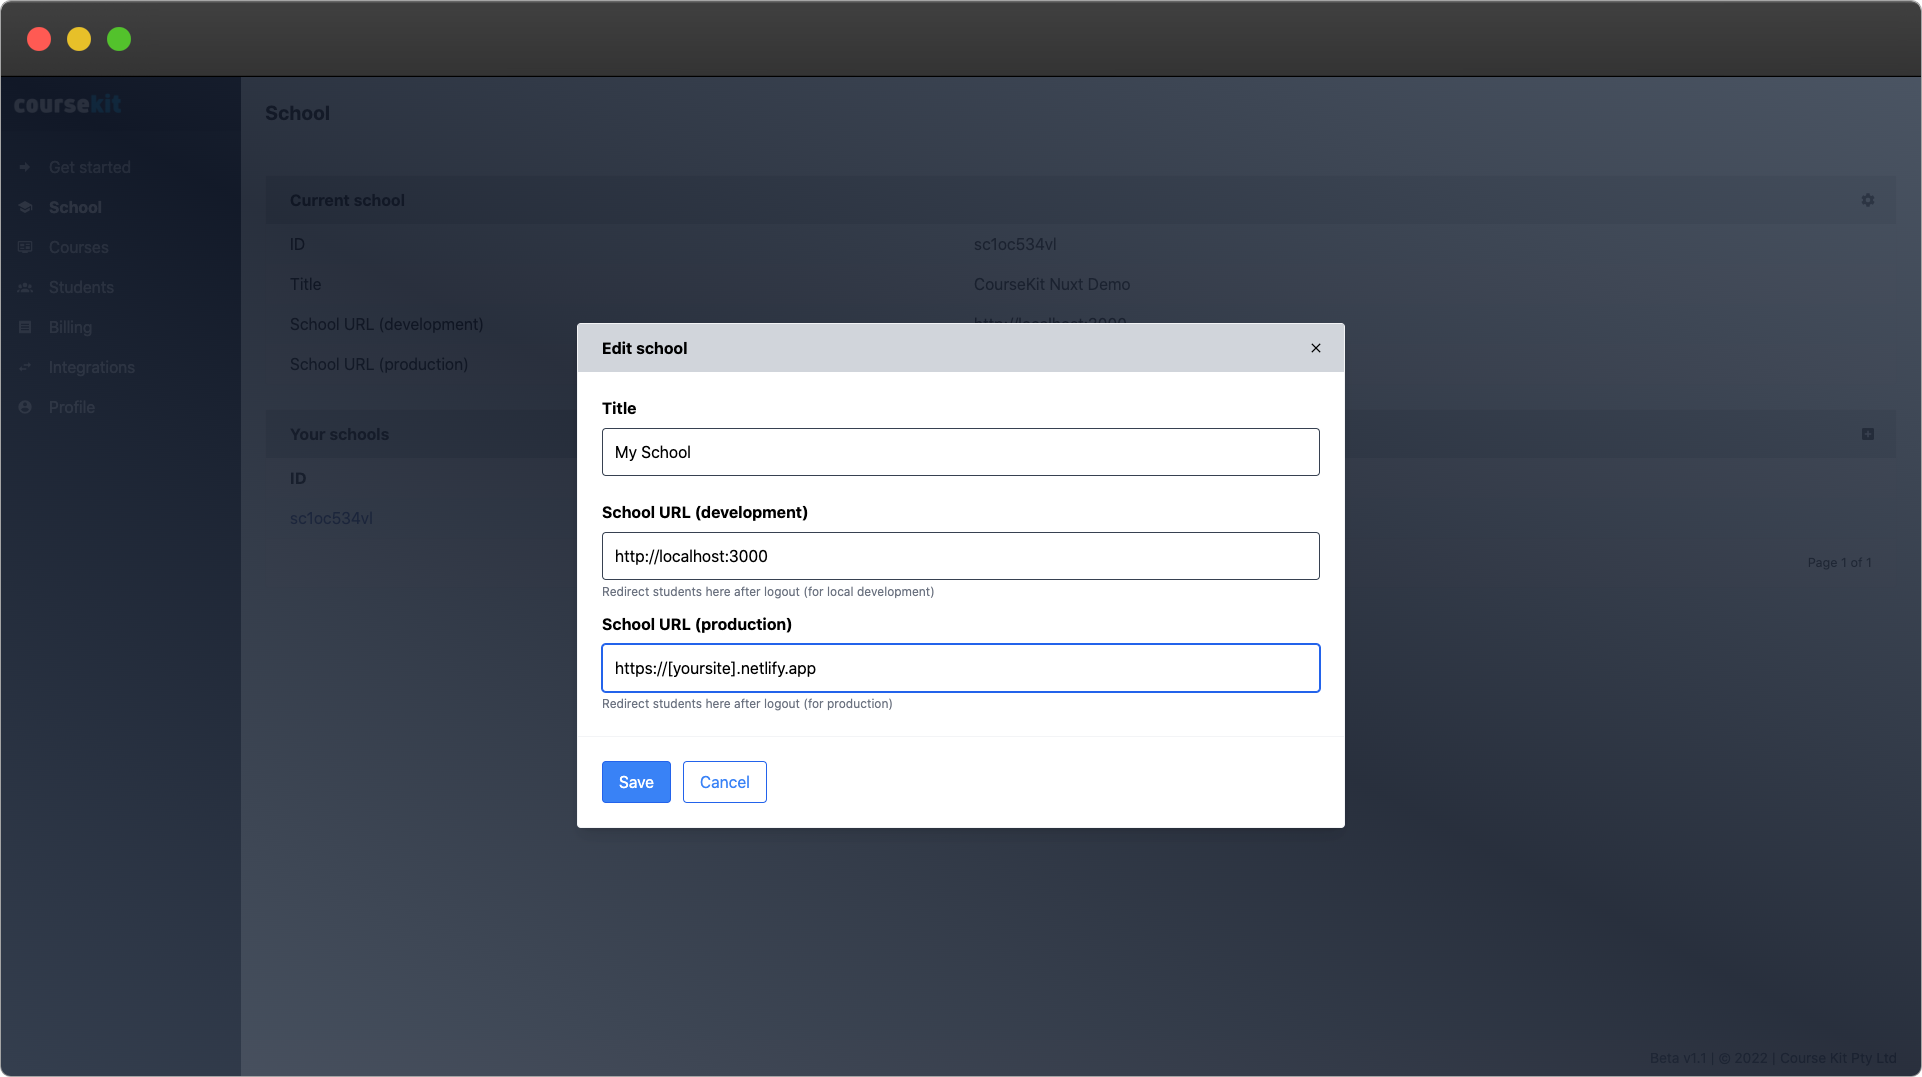Focus the School URL (production) field
1922x1077 pixels.
tap(960, 668)
